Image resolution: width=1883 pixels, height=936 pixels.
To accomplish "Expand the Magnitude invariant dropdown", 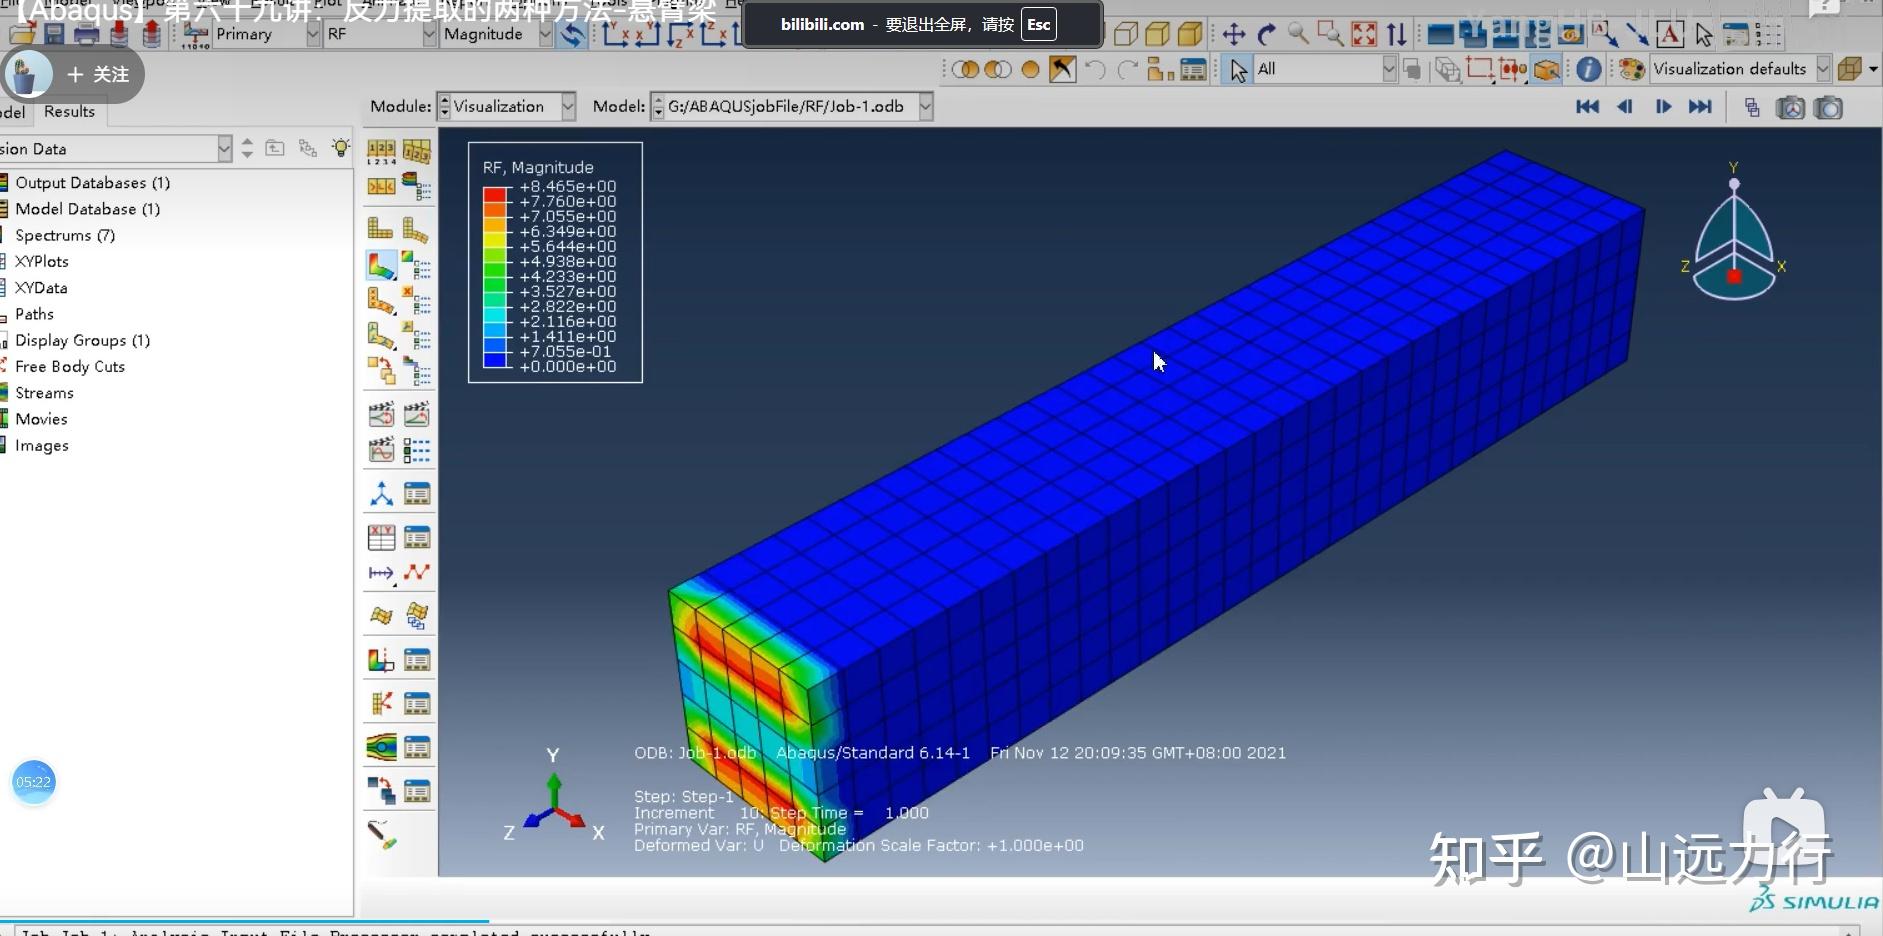I will coord(545,35).
